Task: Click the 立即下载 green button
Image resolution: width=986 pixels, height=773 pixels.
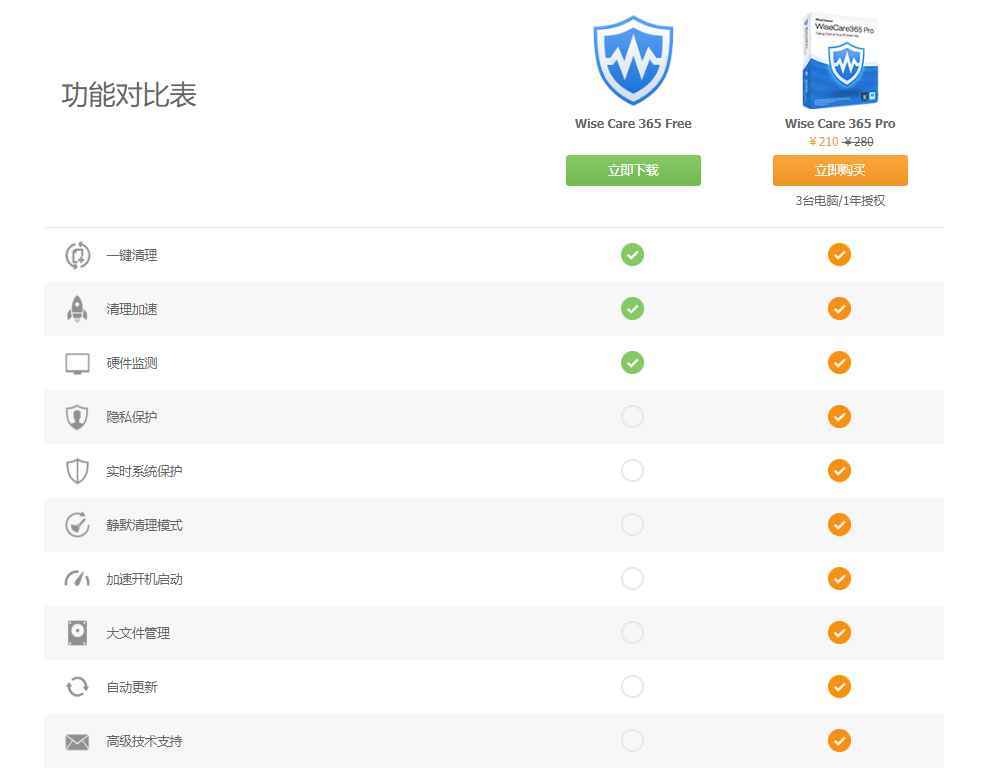Action: (632, 170)
